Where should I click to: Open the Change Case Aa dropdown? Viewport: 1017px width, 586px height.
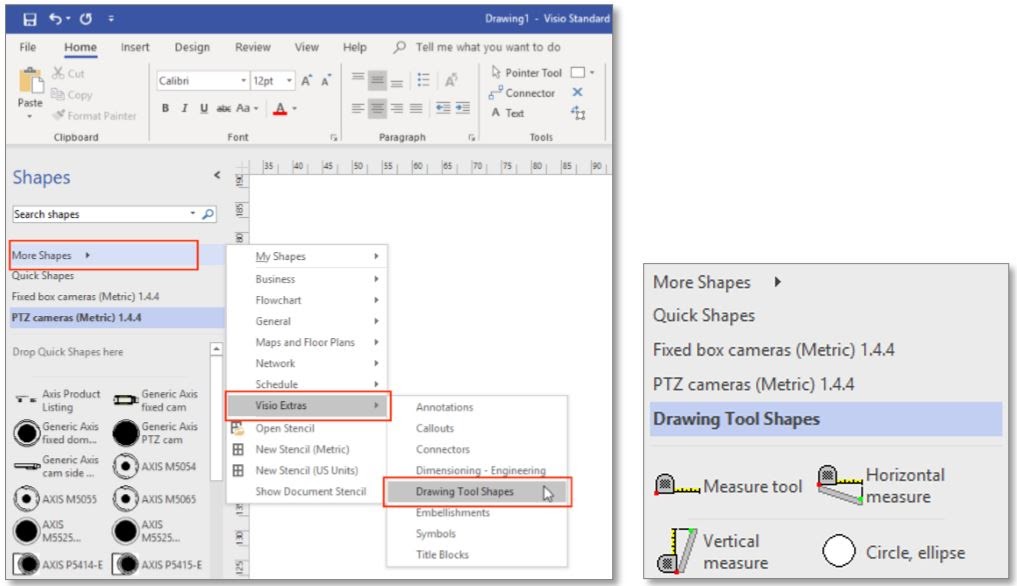point(247,108)
